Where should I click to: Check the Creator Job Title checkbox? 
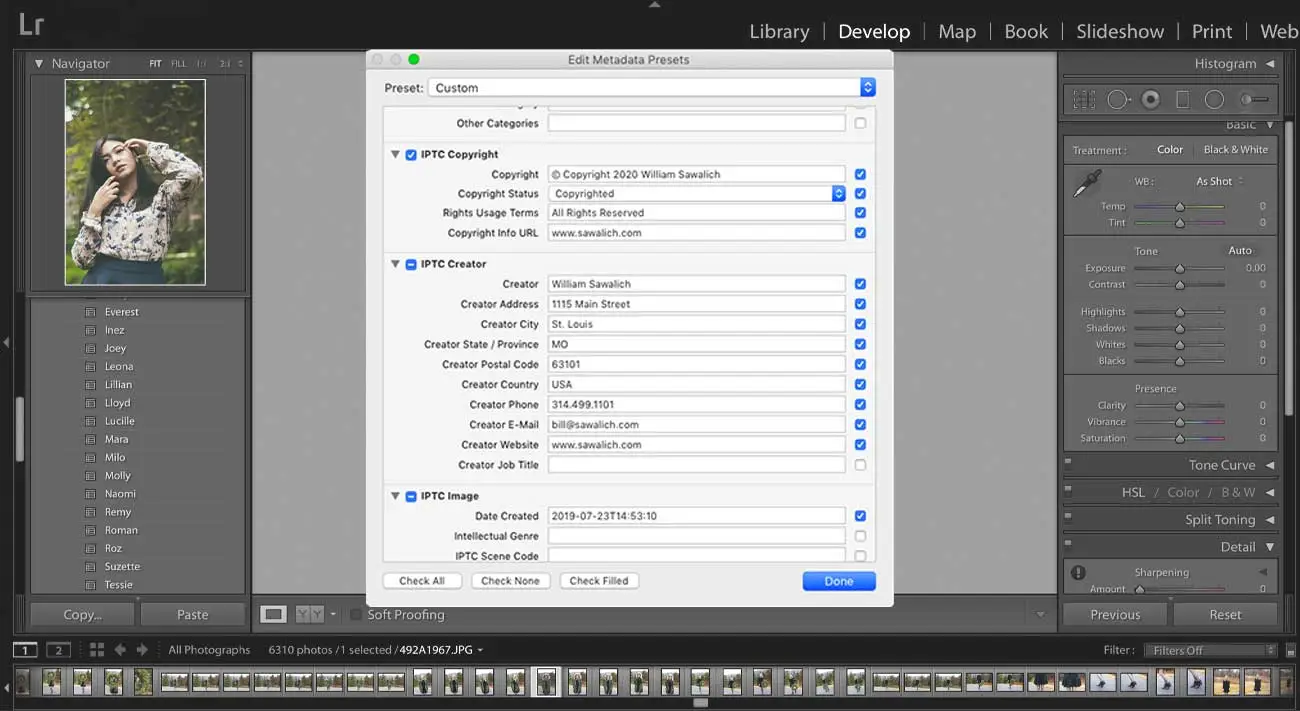[860, 465]
